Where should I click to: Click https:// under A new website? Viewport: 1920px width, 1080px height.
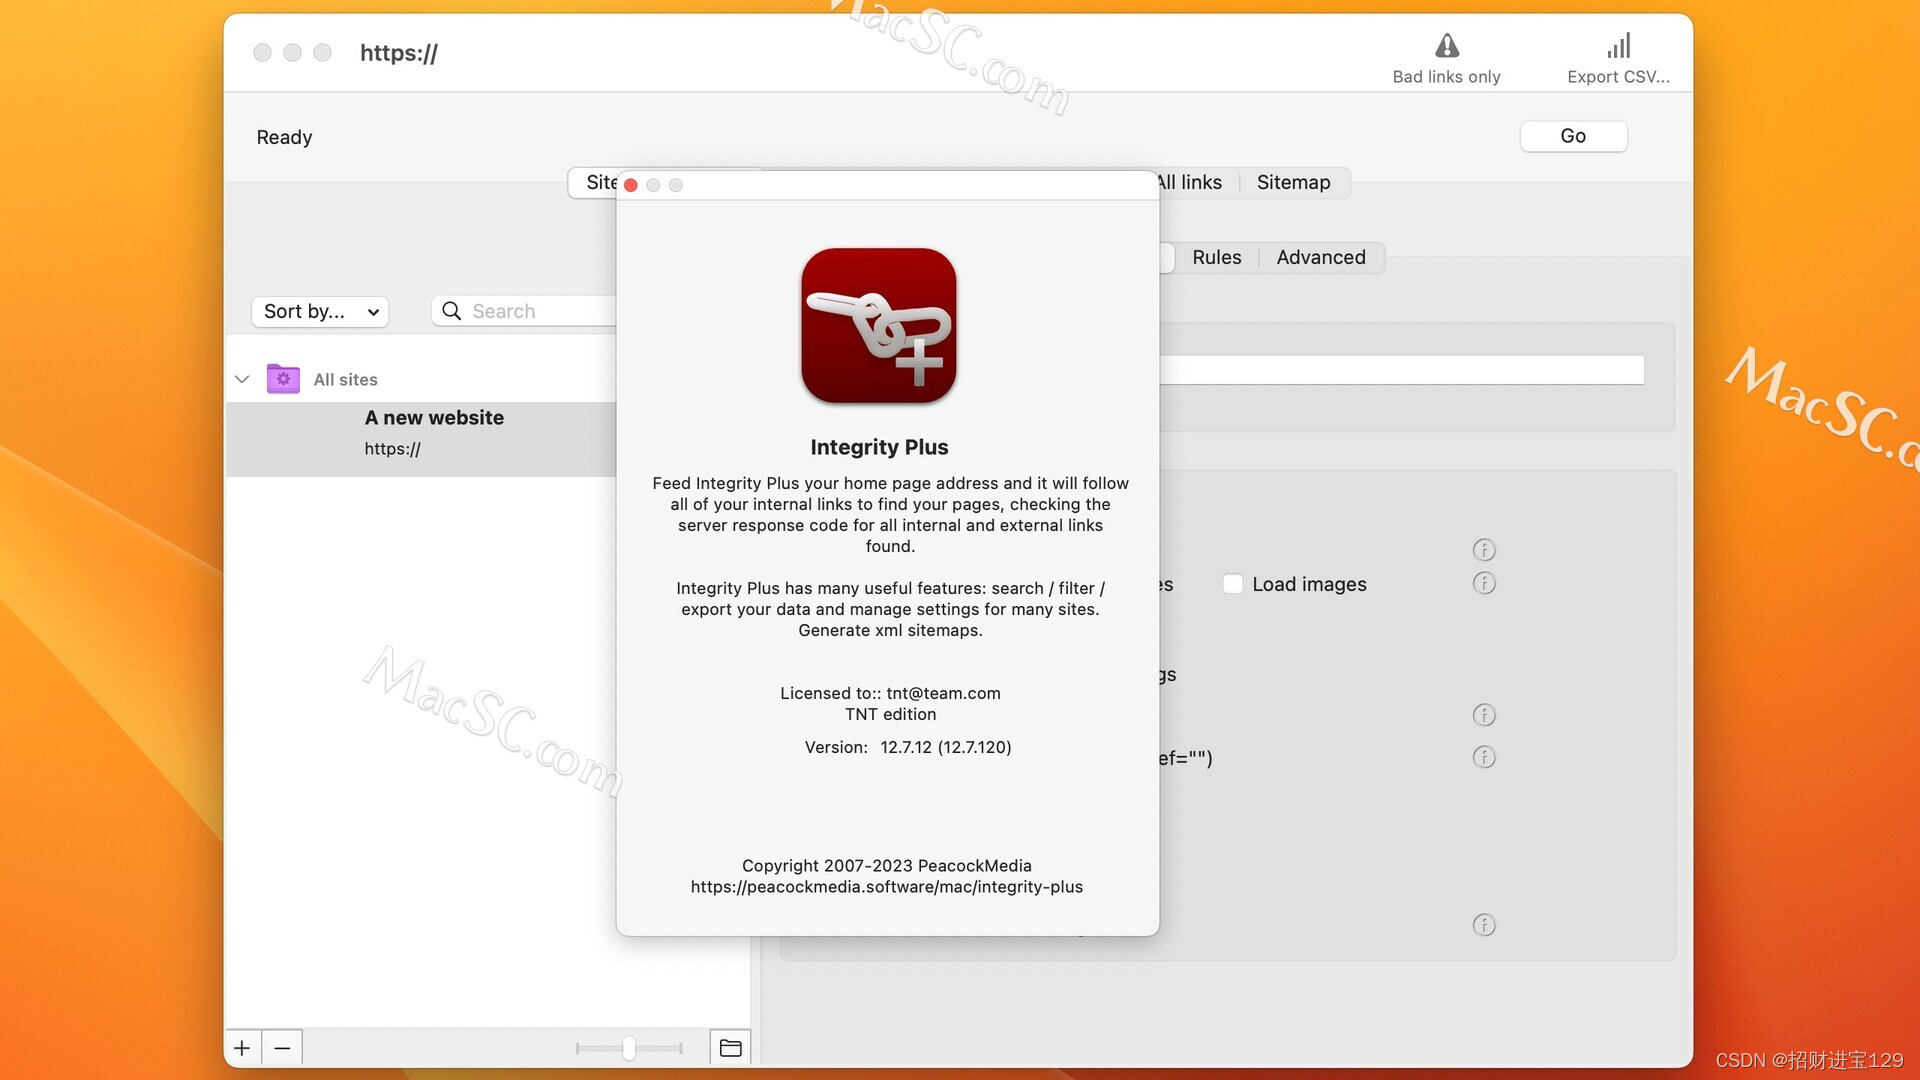(392, 449)
